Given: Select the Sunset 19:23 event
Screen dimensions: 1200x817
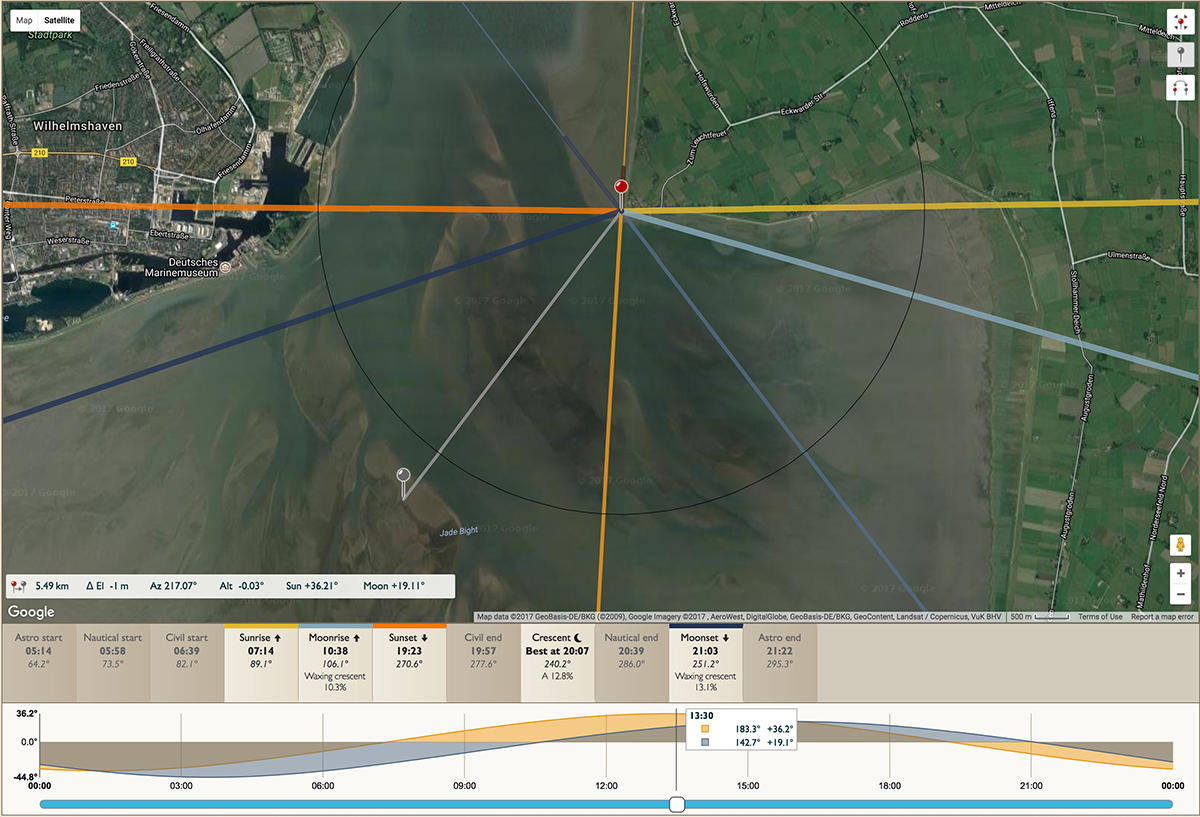Looking at the screenshot, I should tap(409, 663).
